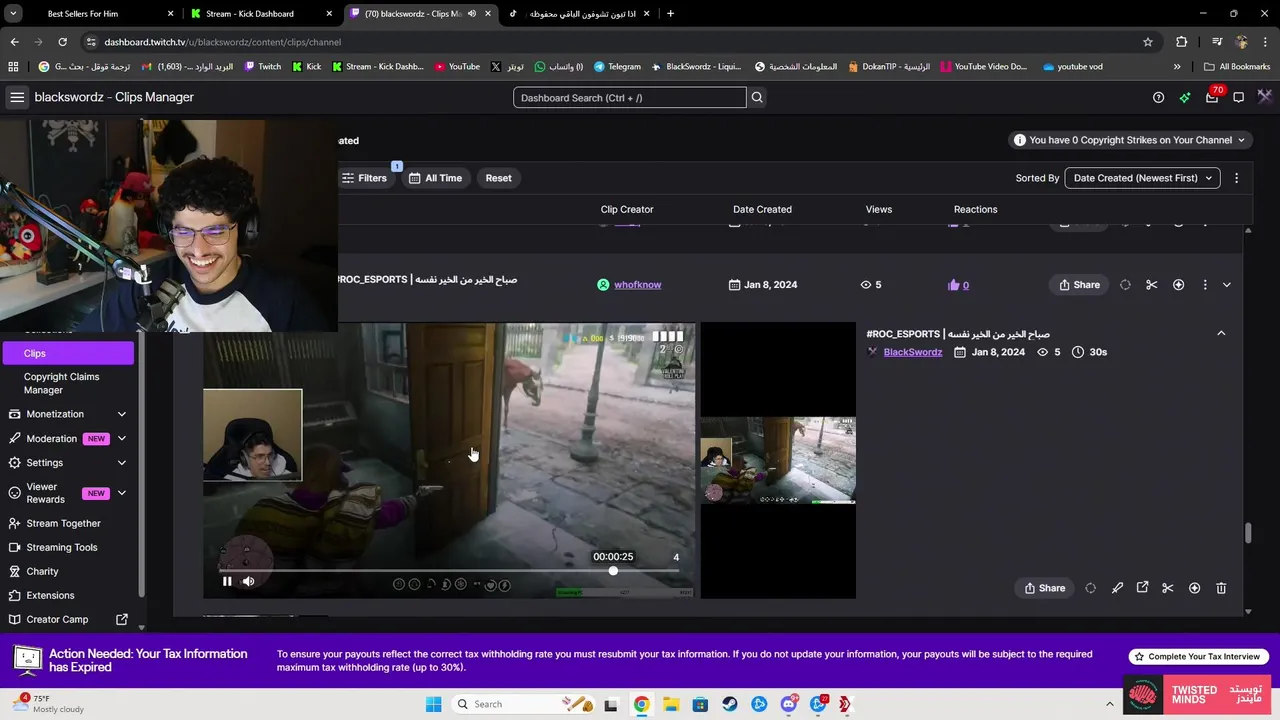Open the Filters button
This screenshot has height=720, width=1280.
coord(364,178)
